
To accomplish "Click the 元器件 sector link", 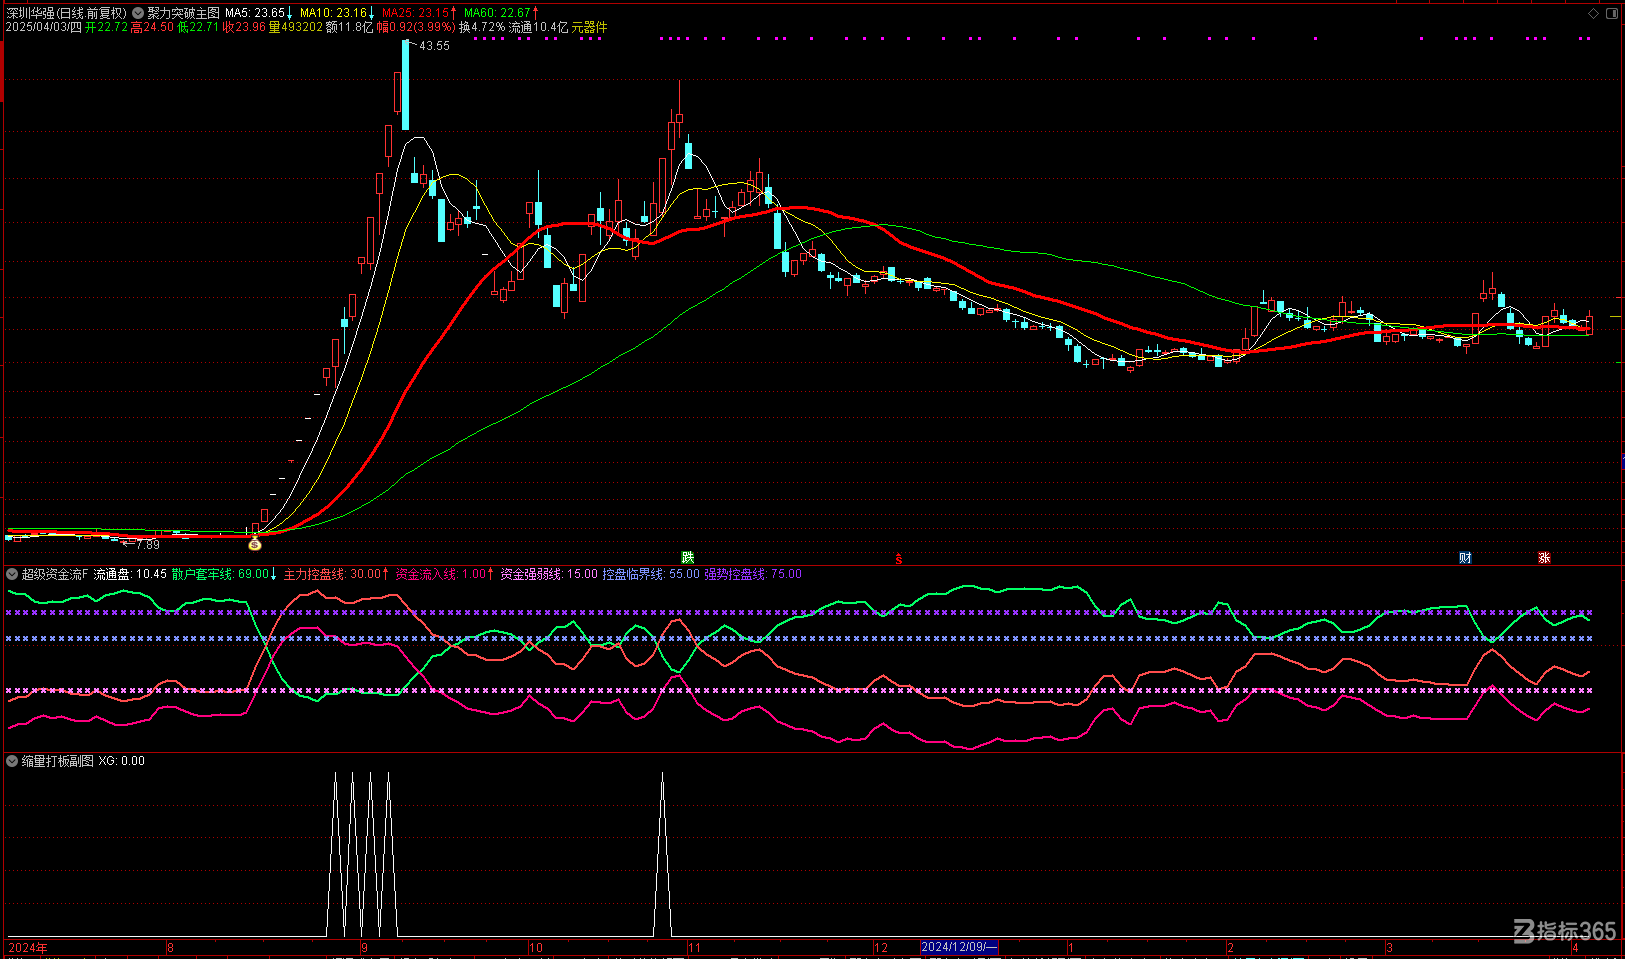I will pos(589,27).
